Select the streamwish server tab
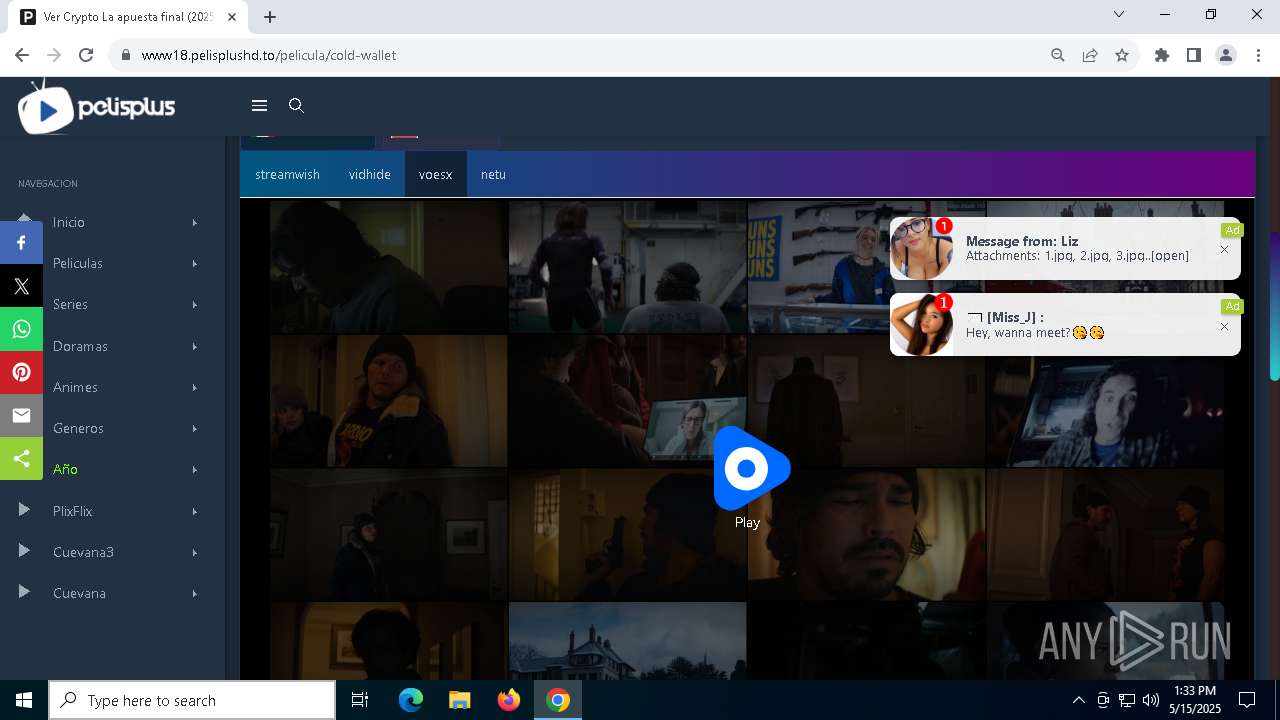Image resolution: width=1280 pixels, height=720 pixels. (x=287, y=174)
